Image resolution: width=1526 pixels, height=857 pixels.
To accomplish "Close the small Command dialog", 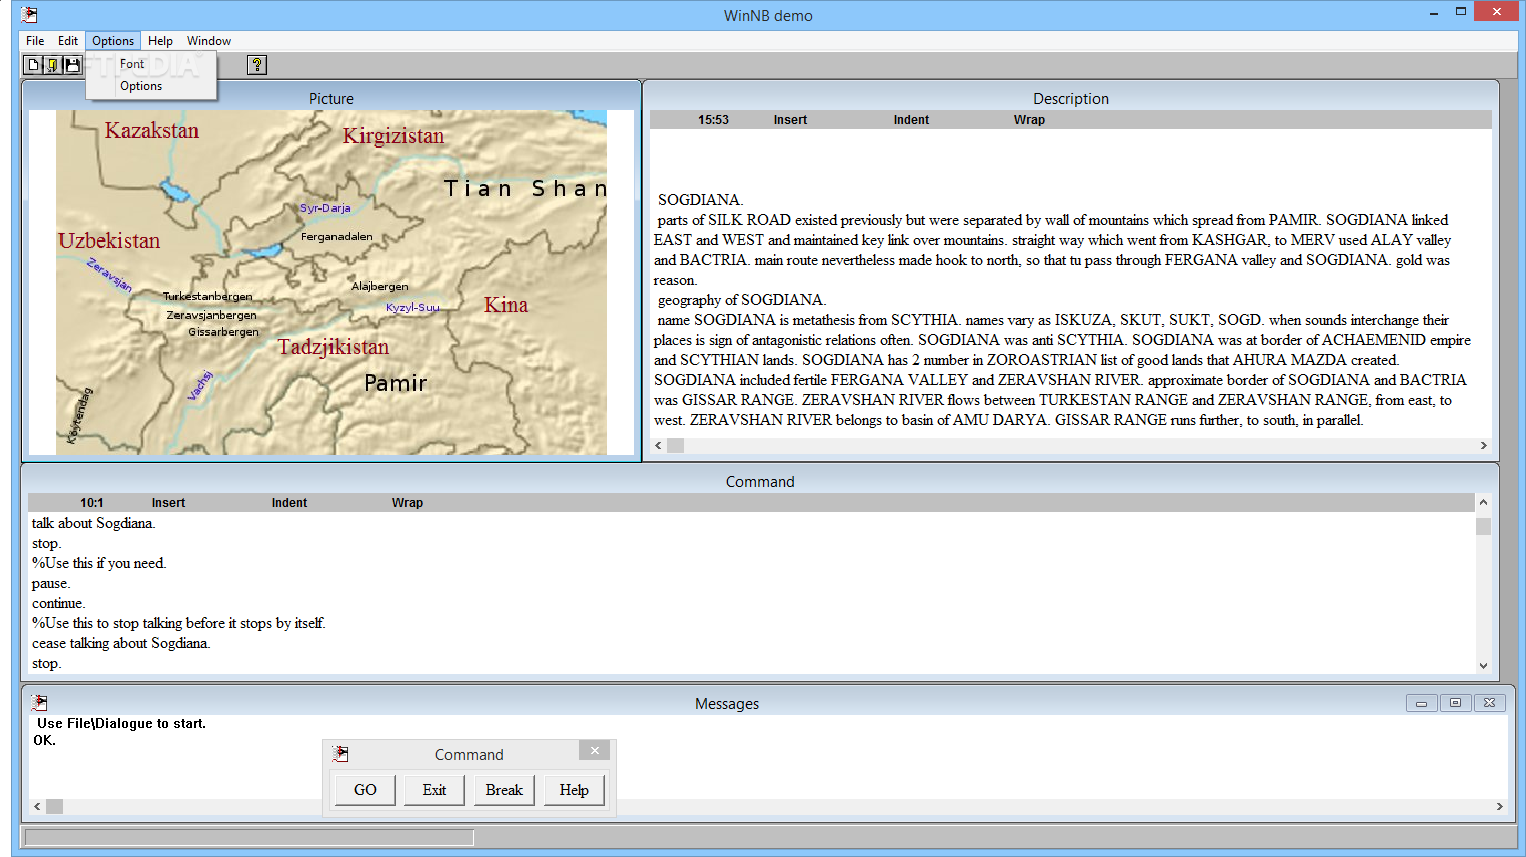I will 594,751.
